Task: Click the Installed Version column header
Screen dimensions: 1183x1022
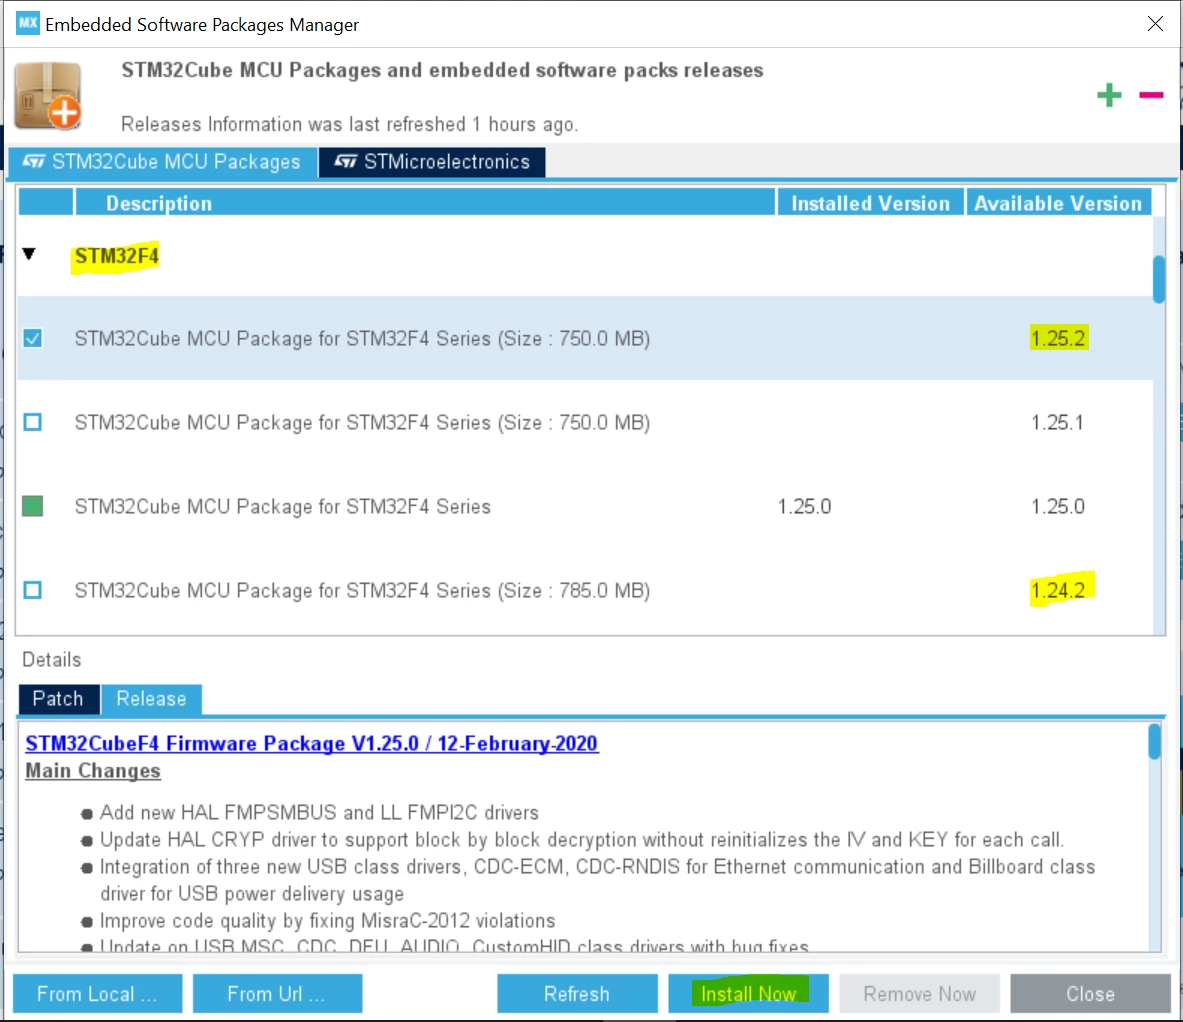Action: tap(871, 203)
